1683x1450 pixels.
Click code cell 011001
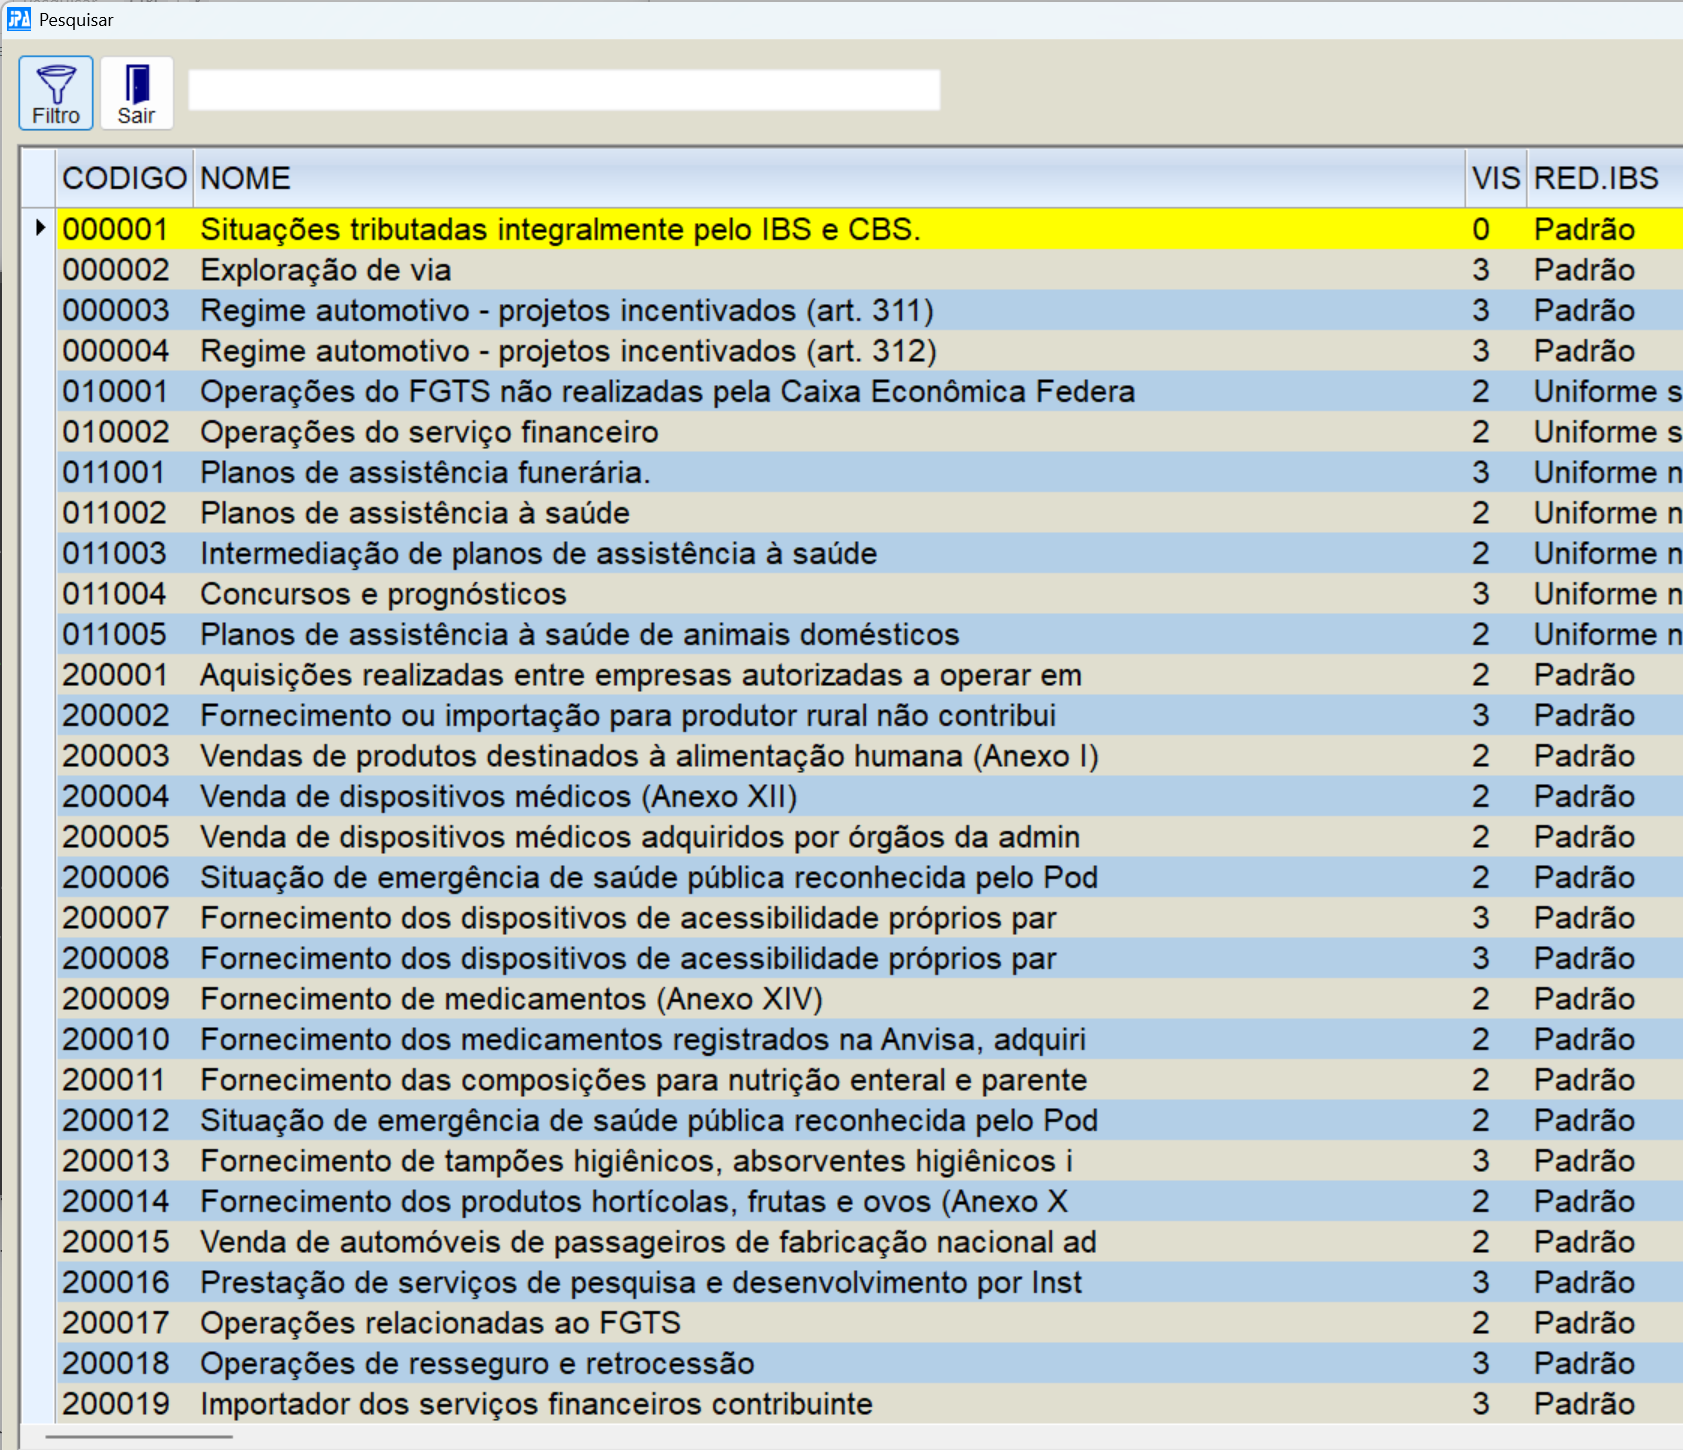(115, 473)
